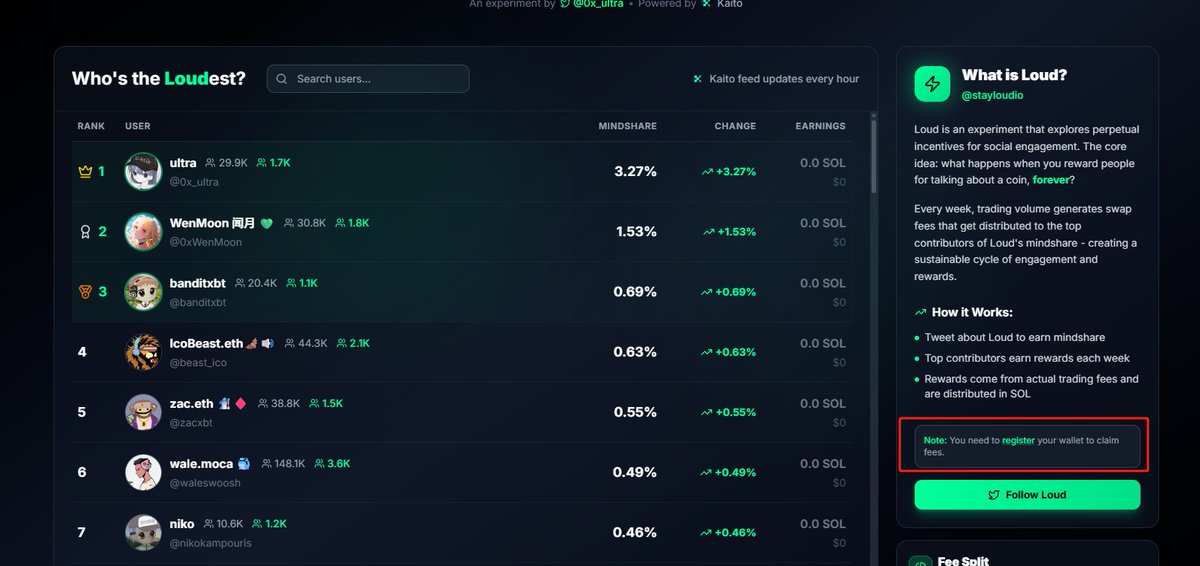Open the @stayloudio handle link
1200x566 pixels.
992,95
